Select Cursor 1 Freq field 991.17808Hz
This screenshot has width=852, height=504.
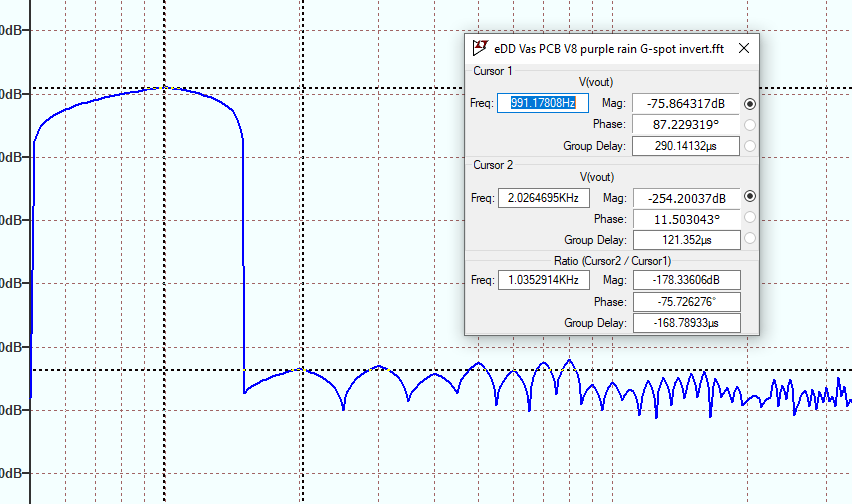pyautogui.click(x=543, y=103)
